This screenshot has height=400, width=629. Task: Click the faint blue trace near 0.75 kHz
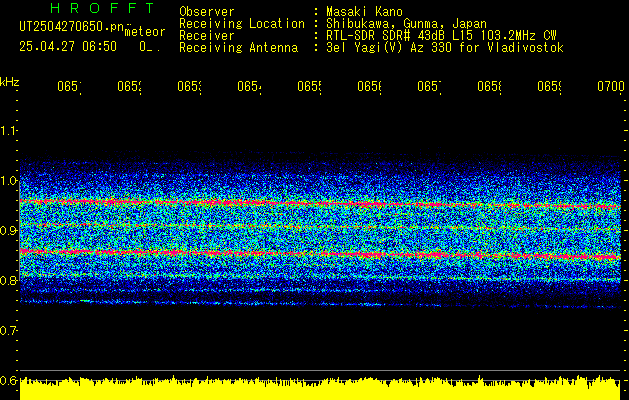(320, 304)
